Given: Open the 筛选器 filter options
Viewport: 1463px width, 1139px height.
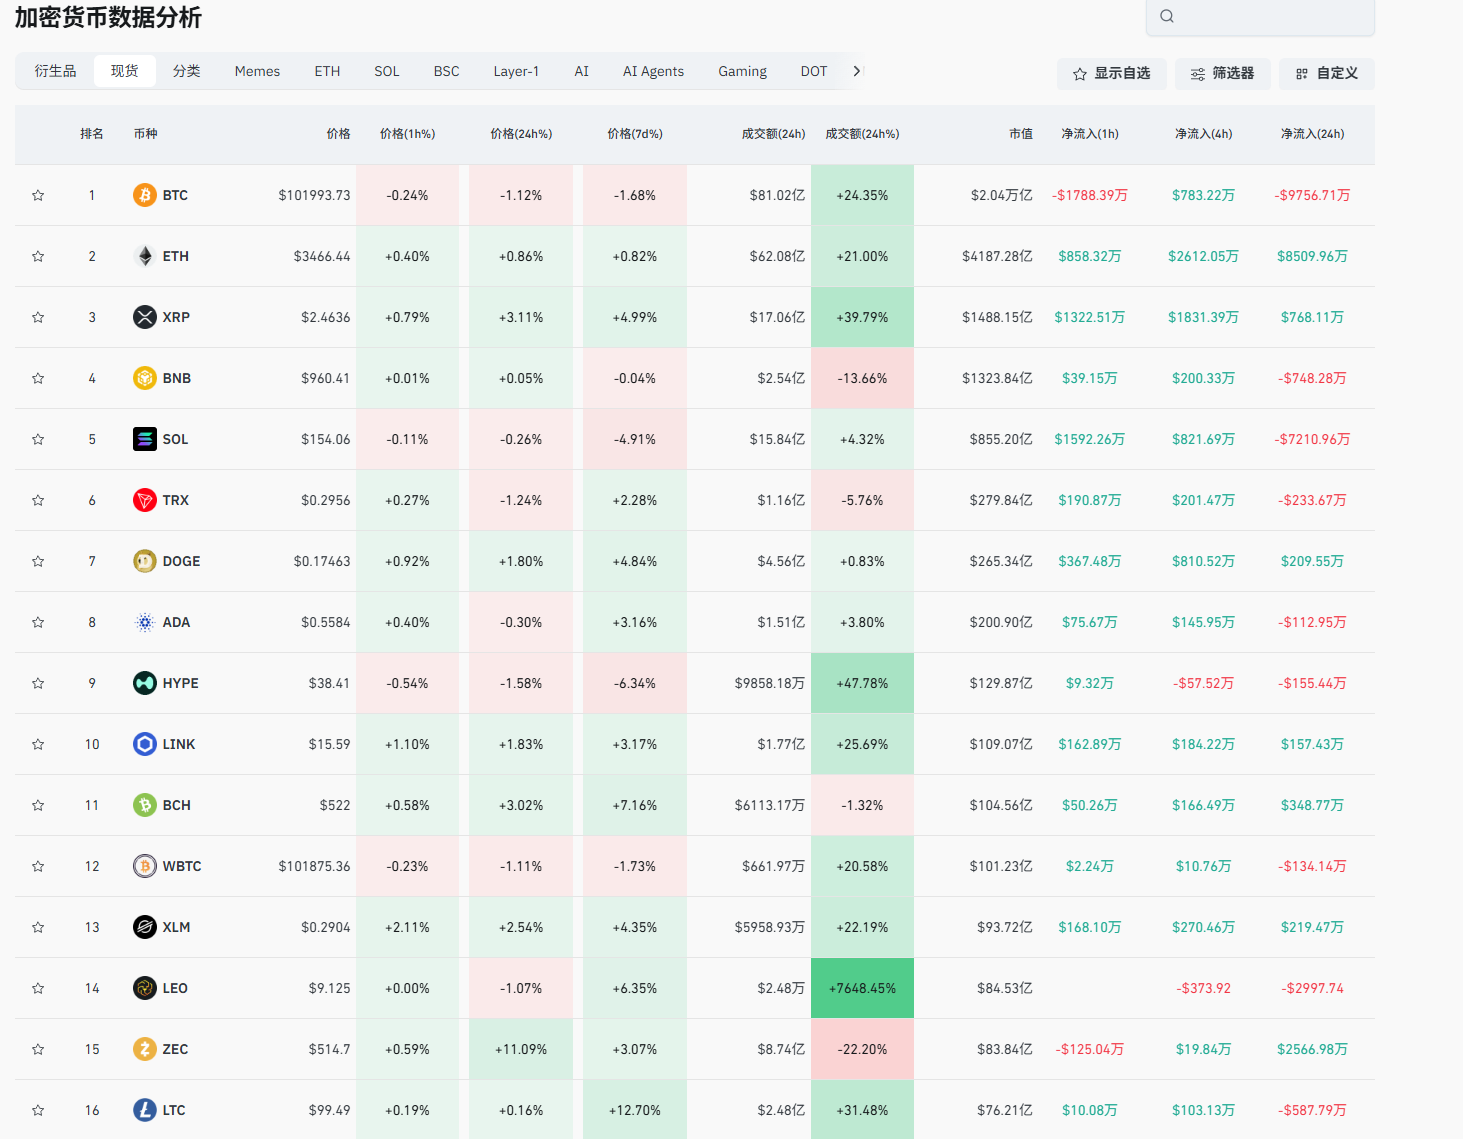Looking at the screenshot, I should tap(1222, 73).
